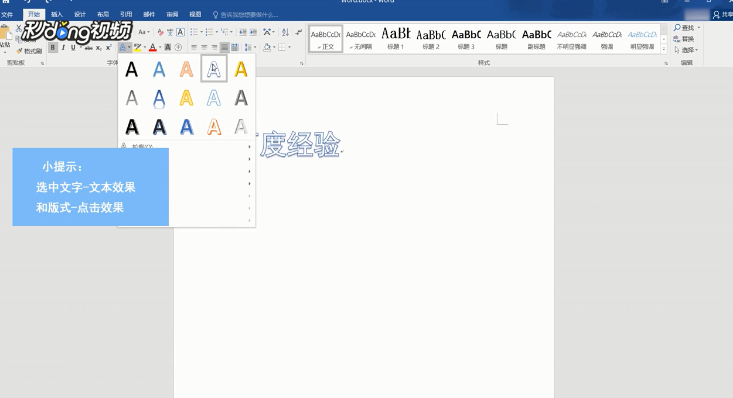733x398 pixels.
Task: Open highlight color dropdown arrow
Action: [x=145, y=47]
